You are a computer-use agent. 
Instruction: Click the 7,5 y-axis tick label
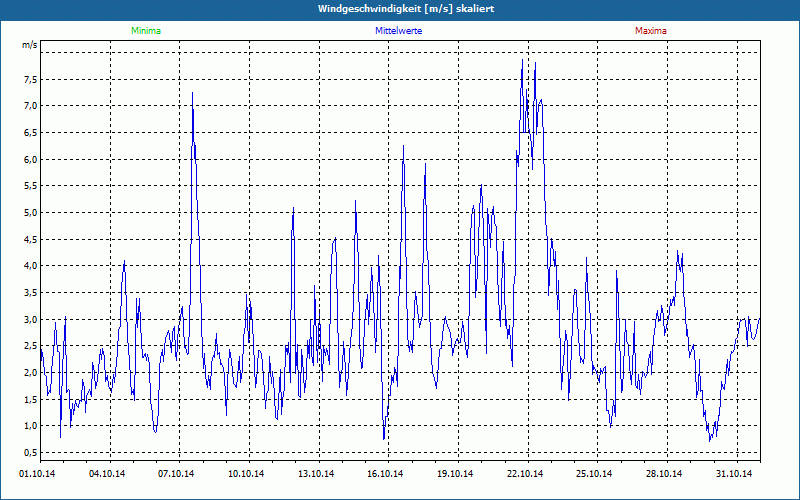click(x=29, y=79)
